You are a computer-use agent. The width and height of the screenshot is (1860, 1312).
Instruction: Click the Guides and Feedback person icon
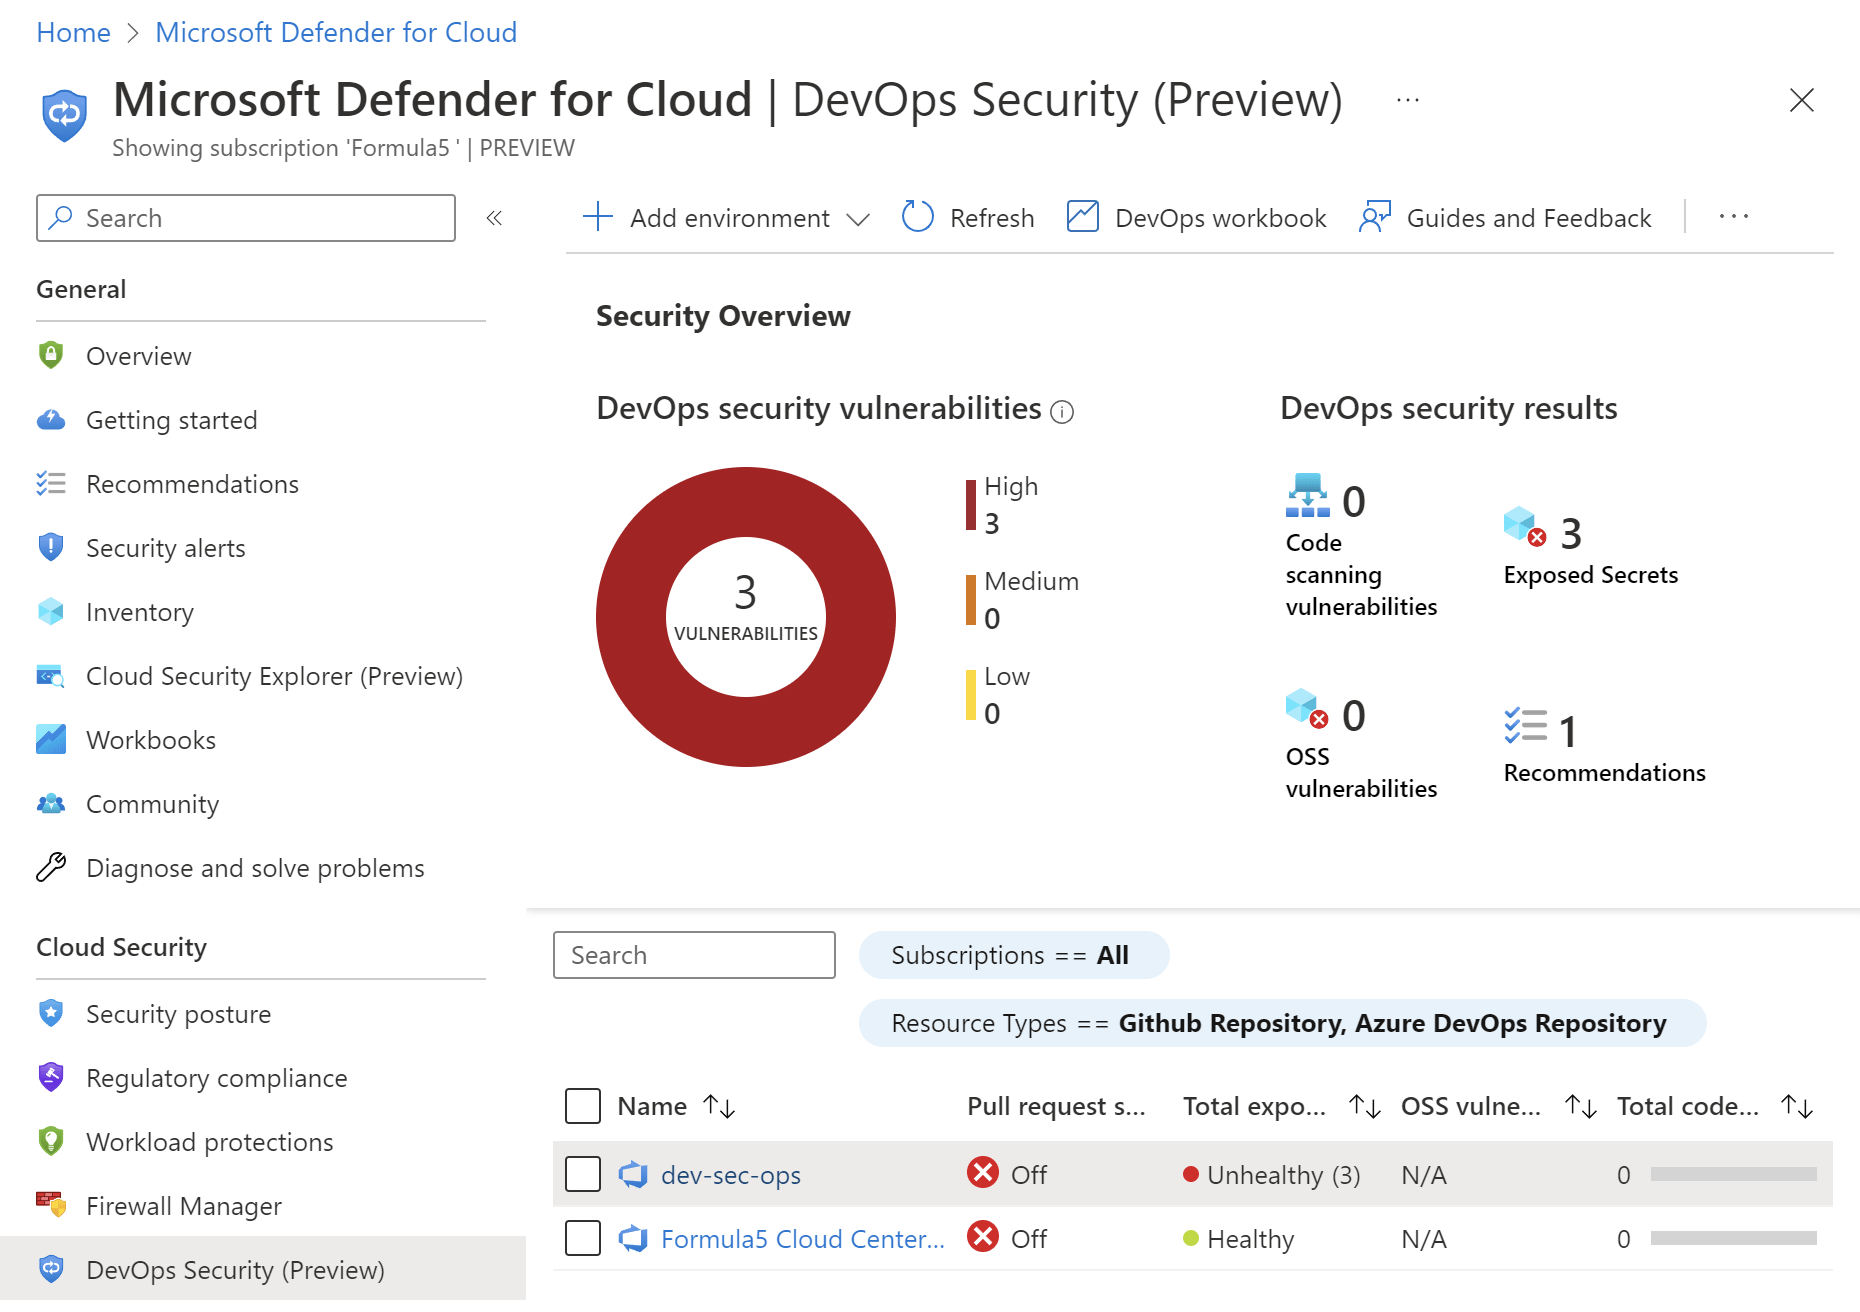[1375, 217]
